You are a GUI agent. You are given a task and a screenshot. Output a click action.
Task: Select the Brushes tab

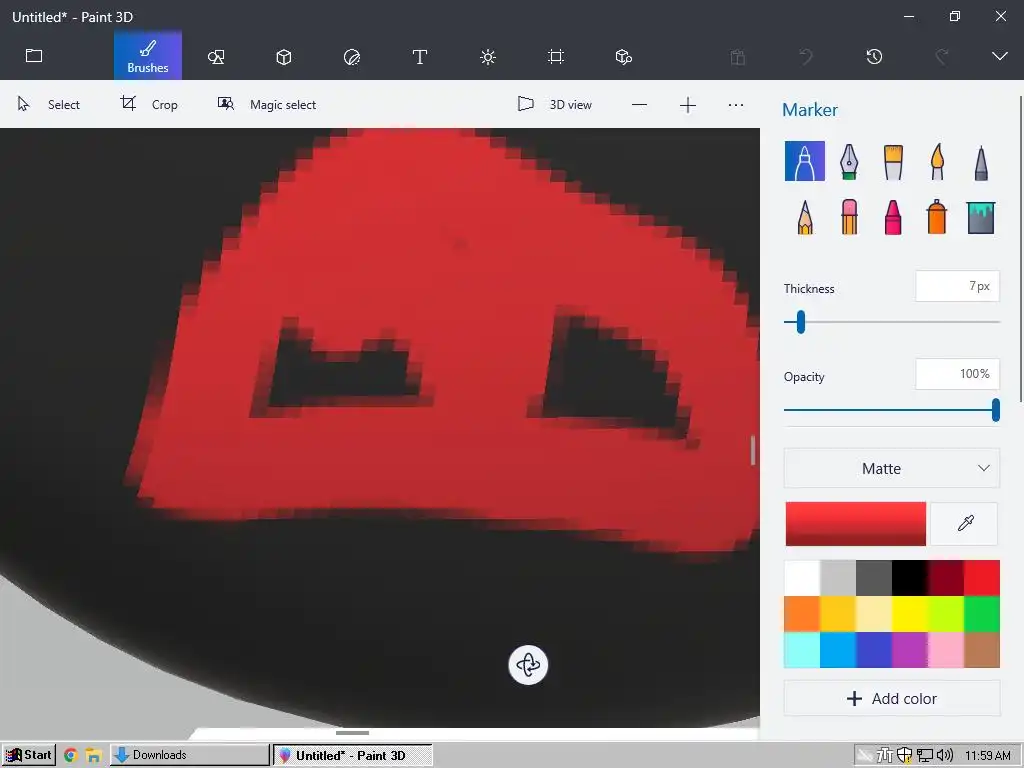tap(148, 56)
